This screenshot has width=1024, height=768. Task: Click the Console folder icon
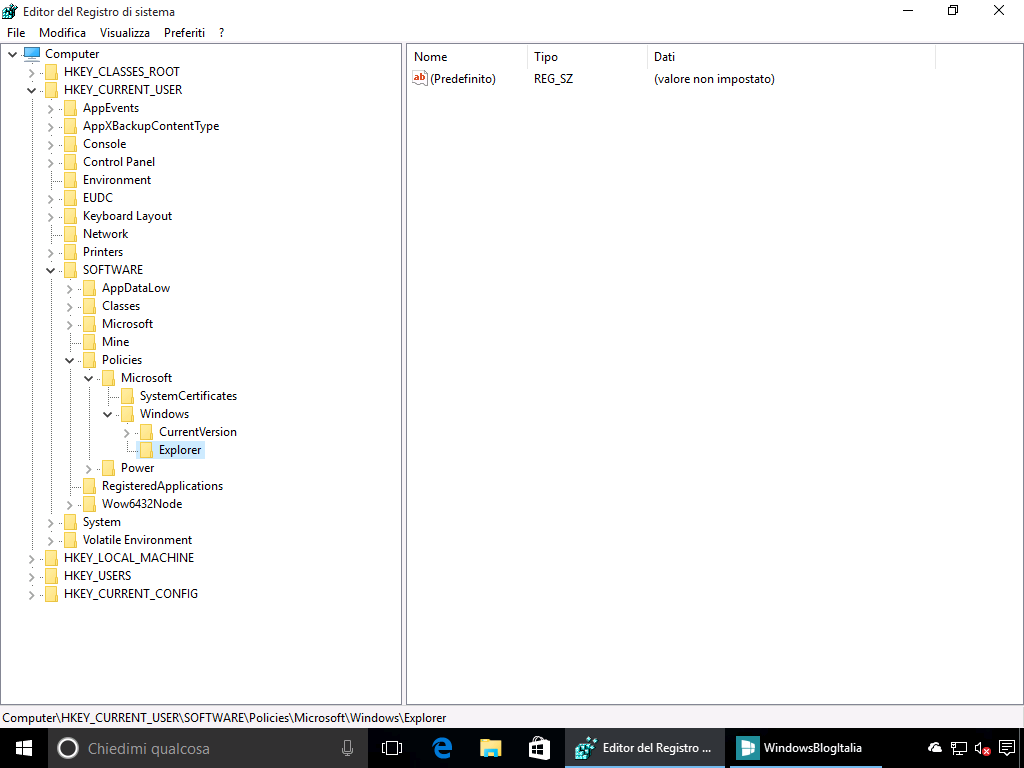click(x=70, y=144)
